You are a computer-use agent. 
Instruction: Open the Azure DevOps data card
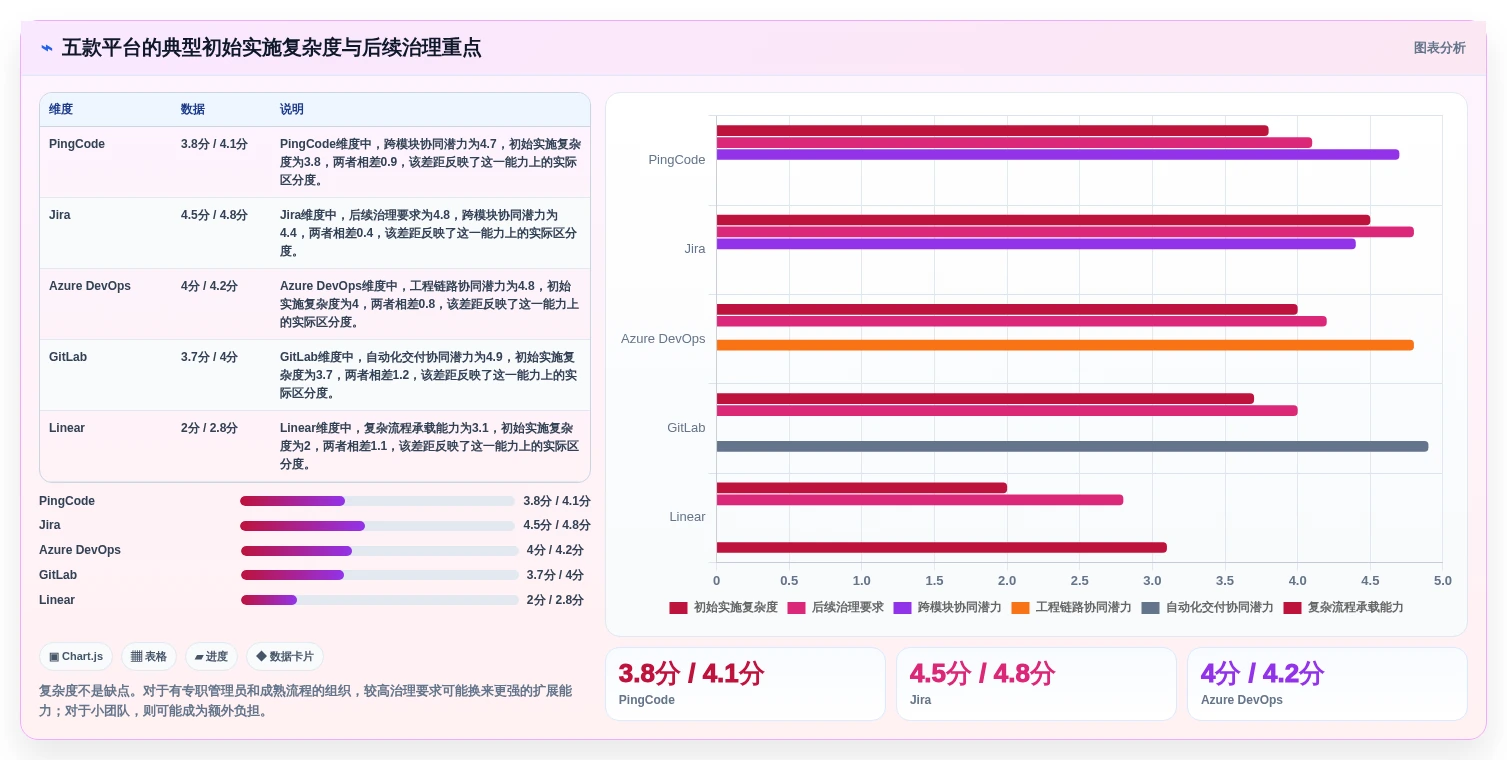[1327, 684]
